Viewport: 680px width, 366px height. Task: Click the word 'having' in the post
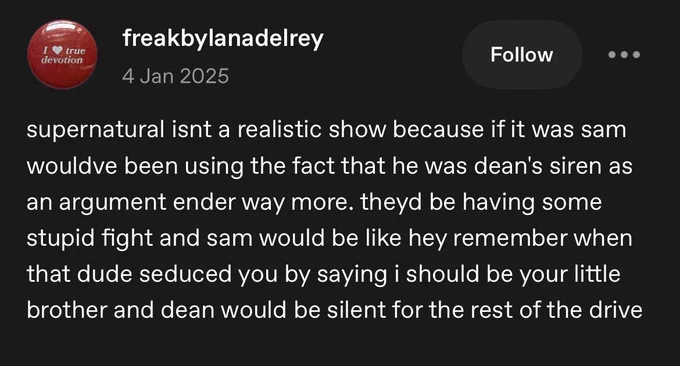click(x=498, y=203)
